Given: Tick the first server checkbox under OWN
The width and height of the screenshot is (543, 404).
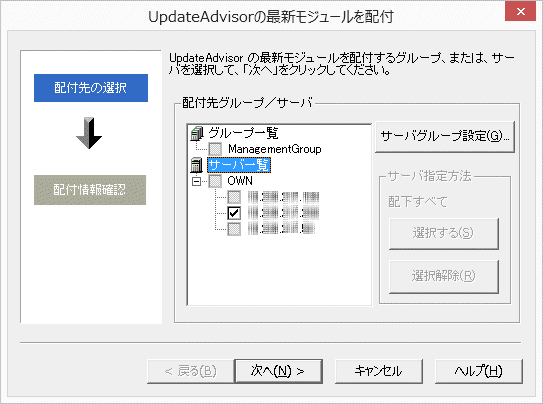Looking at the screenshot, I should coord(234,197).
